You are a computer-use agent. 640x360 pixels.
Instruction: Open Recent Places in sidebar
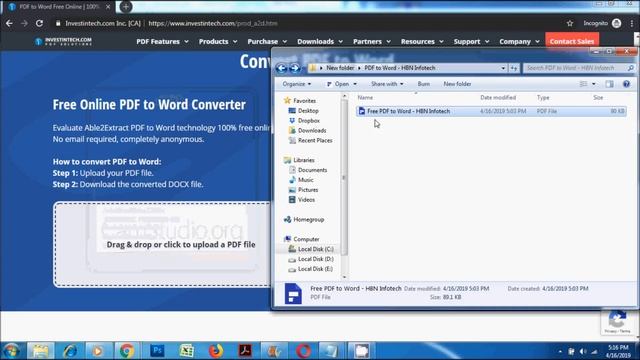click(310, 140)
